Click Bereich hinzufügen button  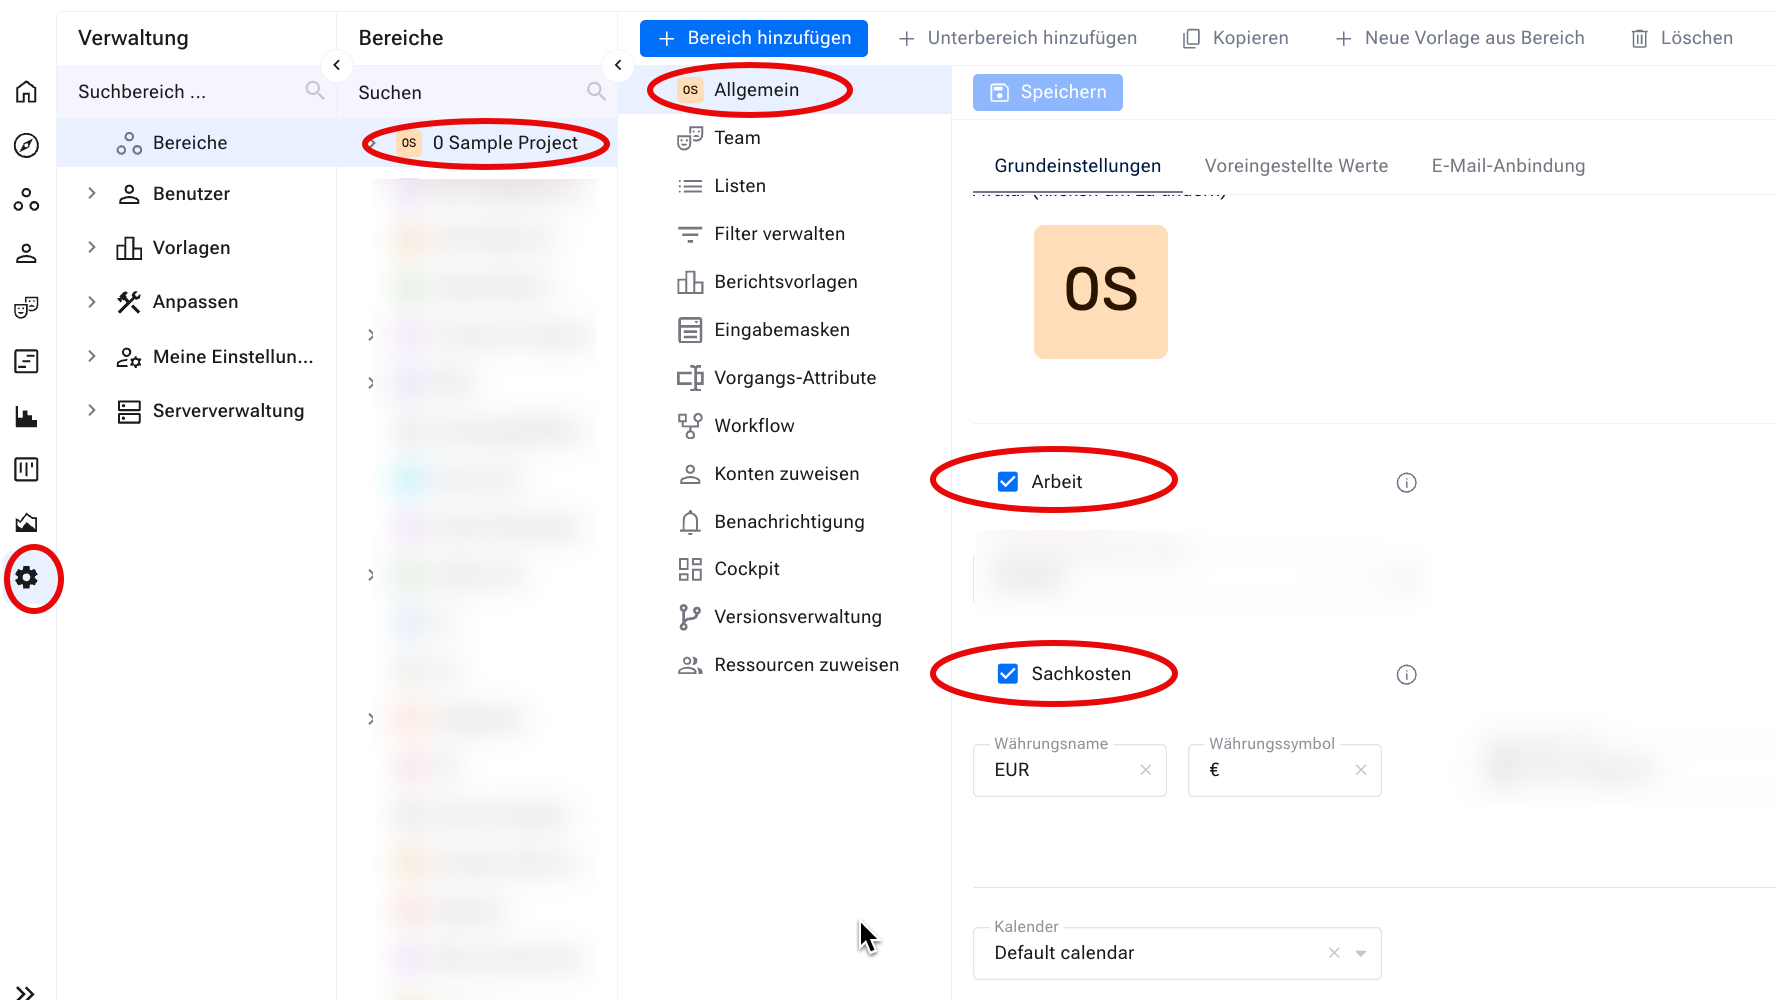[x=754, y=38]
